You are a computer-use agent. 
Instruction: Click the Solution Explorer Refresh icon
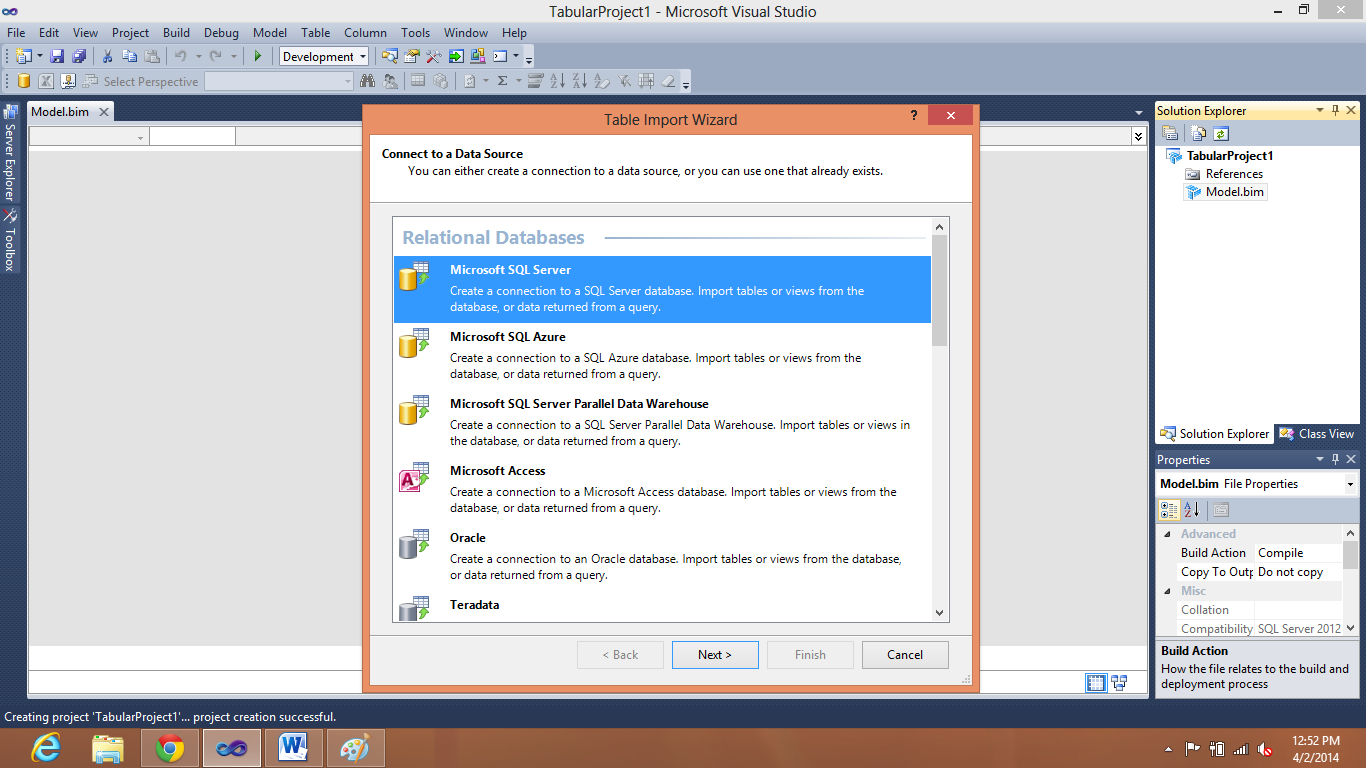coord(1221,134)
